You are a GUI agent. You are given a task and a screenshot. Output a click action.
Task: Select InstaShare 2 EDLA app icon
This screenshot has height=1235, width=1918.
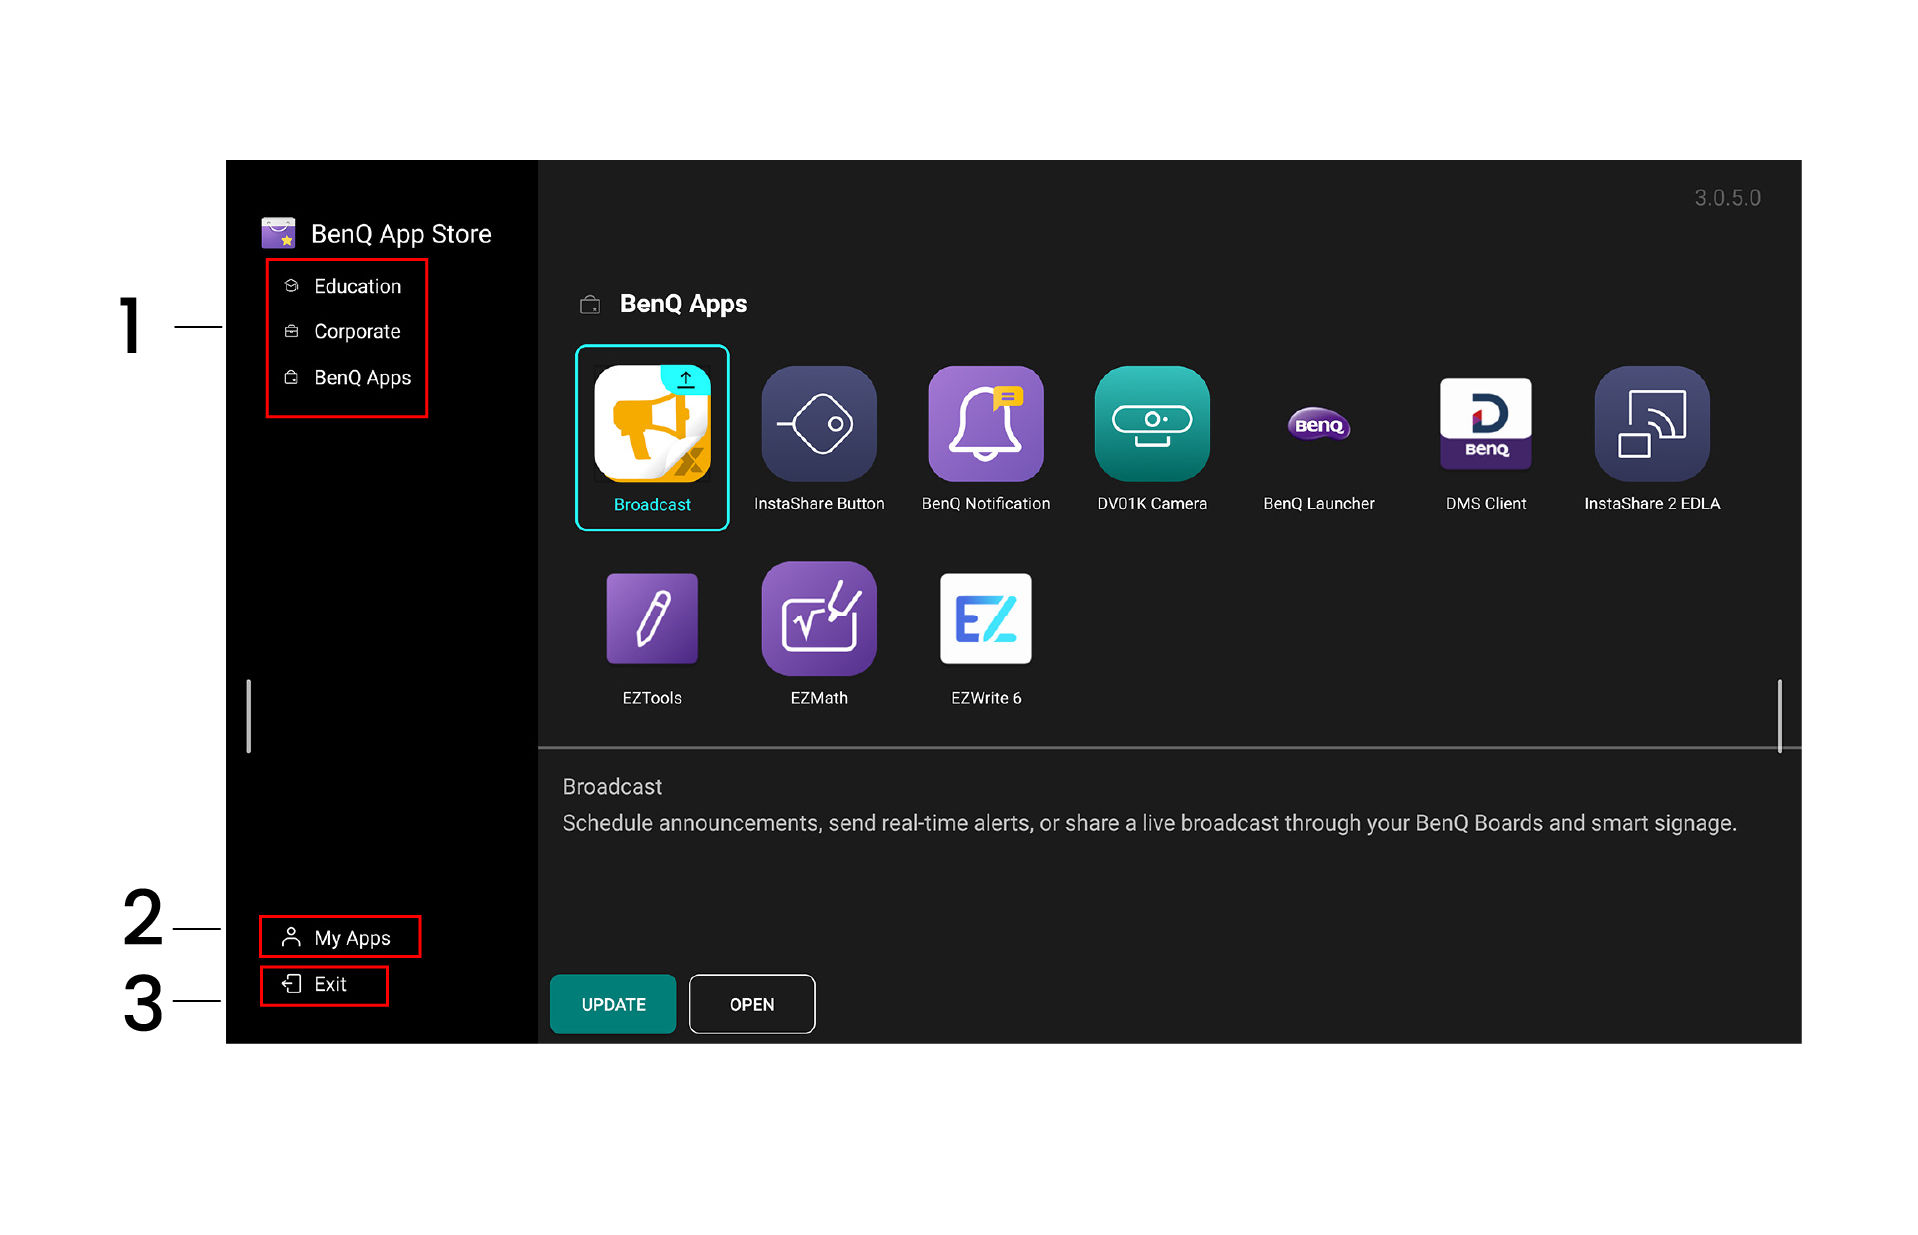(1651, 424)
